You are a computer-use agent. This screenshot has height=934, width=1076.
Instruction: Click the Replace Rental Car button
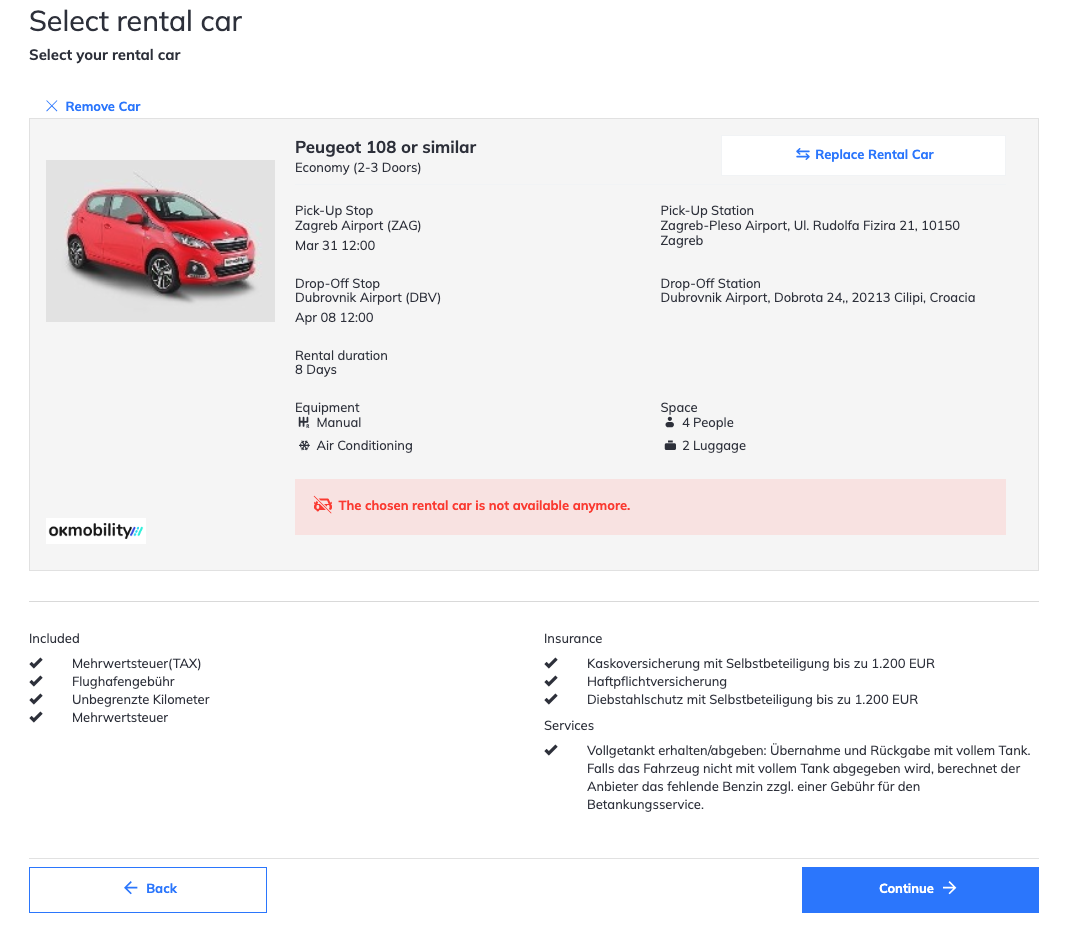coord(863,155)
